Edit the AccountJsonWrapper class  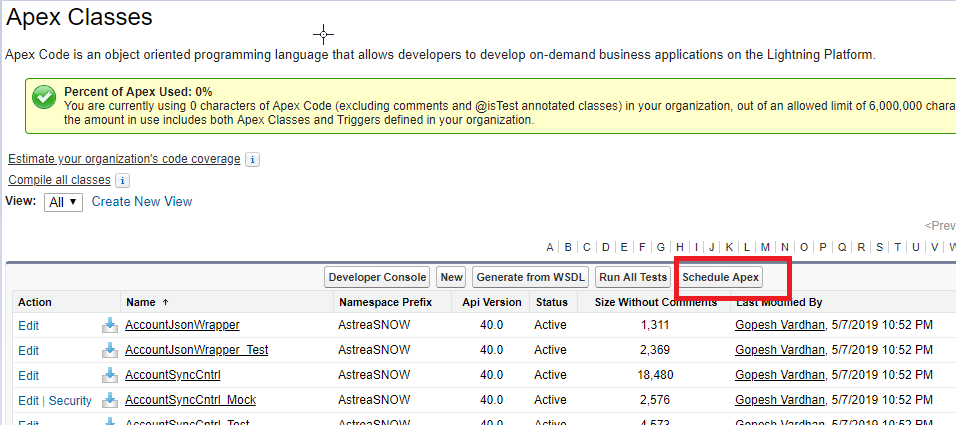[29, 326]
